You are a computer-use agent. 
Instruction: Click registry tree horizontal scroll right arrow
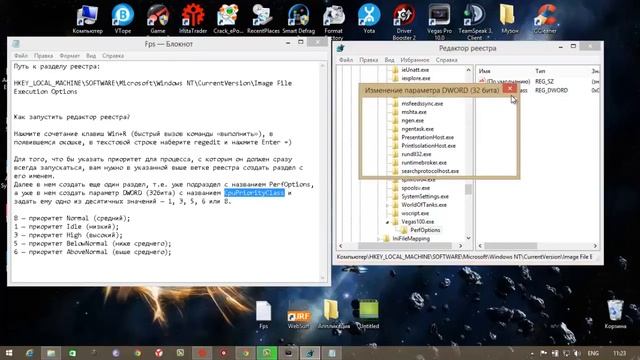pyautogui.click(x=460, y=246)
